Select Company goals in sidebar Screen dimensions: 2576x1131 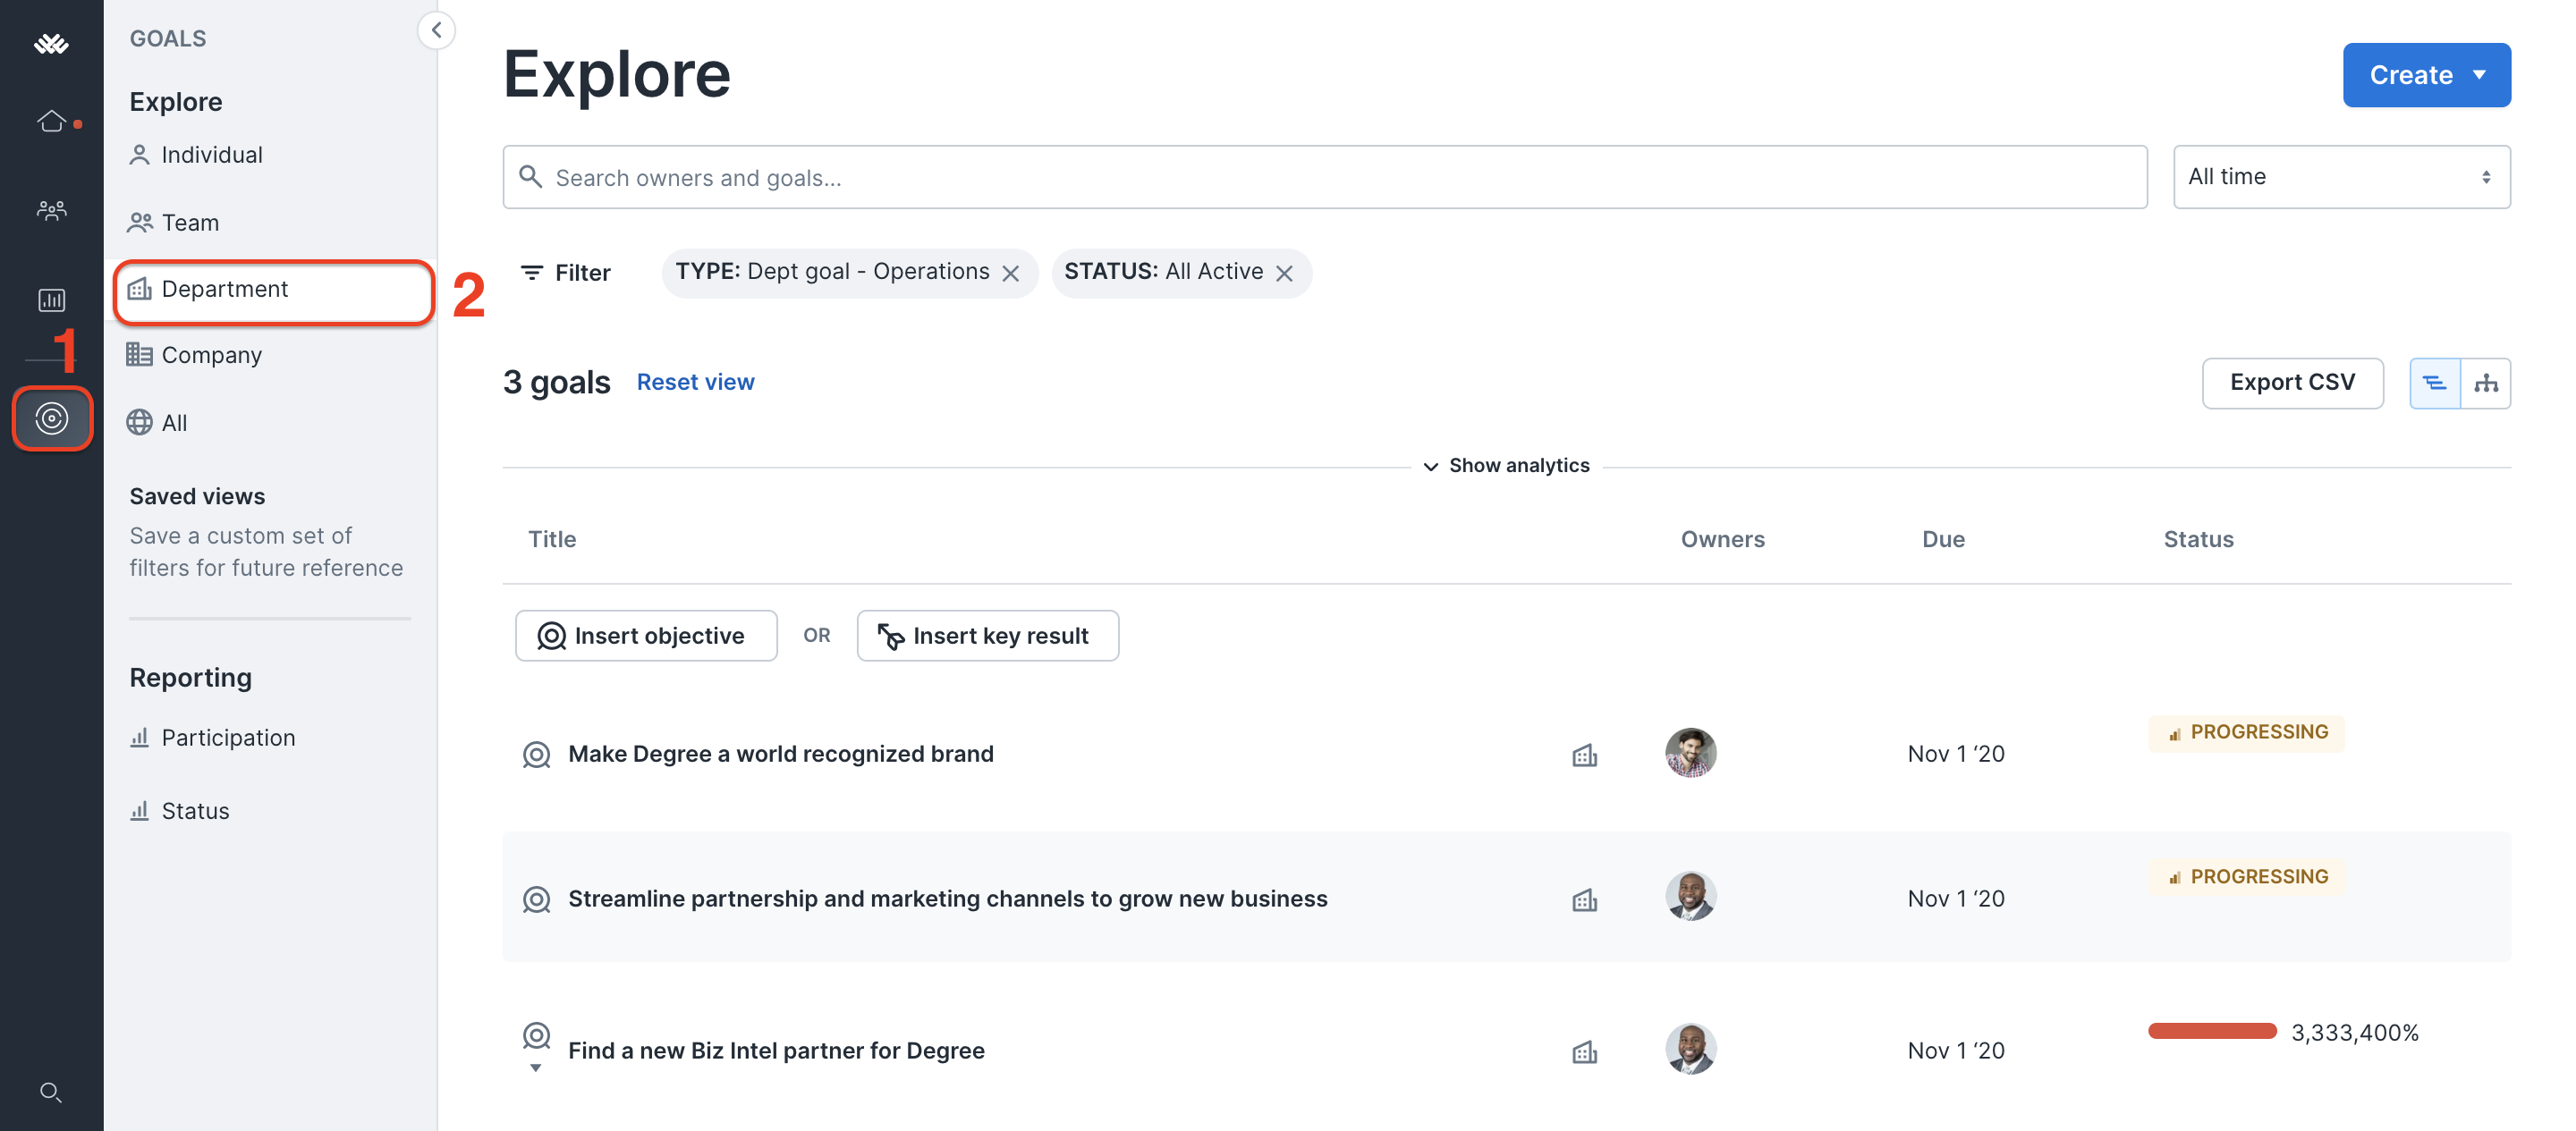(x=195, y=355)
